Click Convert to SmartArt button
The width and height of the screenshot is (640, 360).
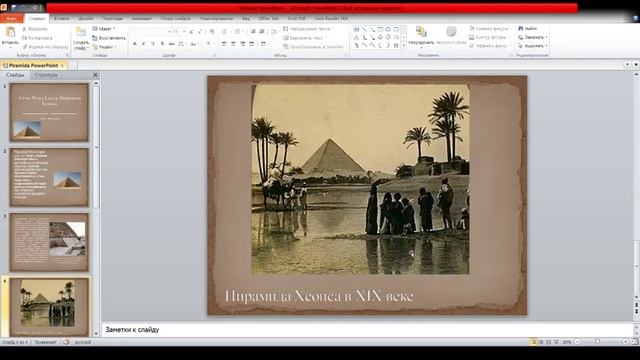(313, 47)
